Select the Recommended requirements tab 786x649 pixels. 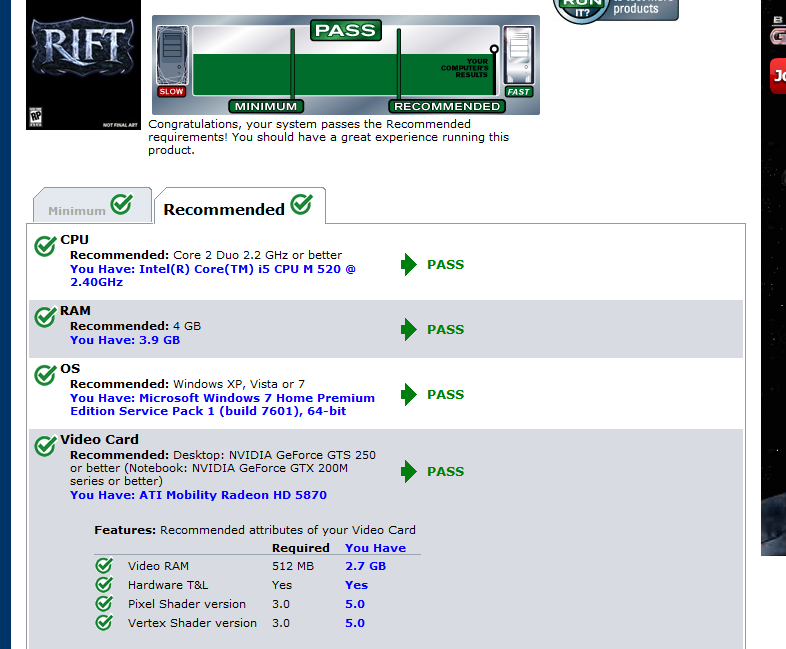(x=238, y=207)
